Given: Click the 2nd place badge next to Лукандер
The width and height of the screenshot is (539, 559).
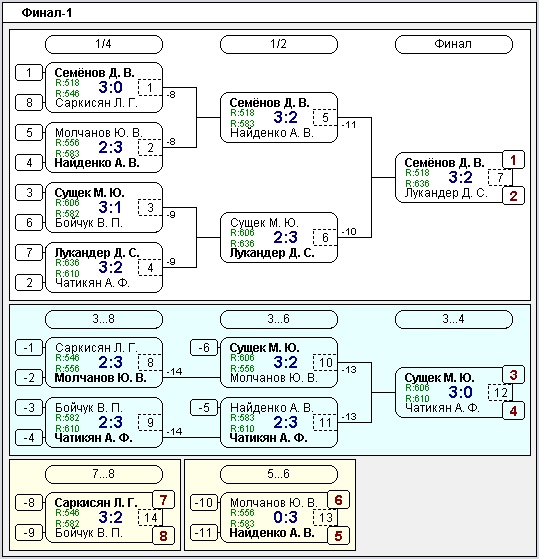Looking at the screenshot, I should [x=513, y=195].
